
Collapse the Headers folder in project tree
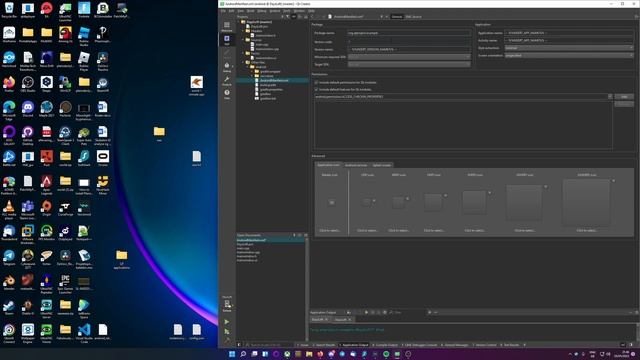click(243, 31)
